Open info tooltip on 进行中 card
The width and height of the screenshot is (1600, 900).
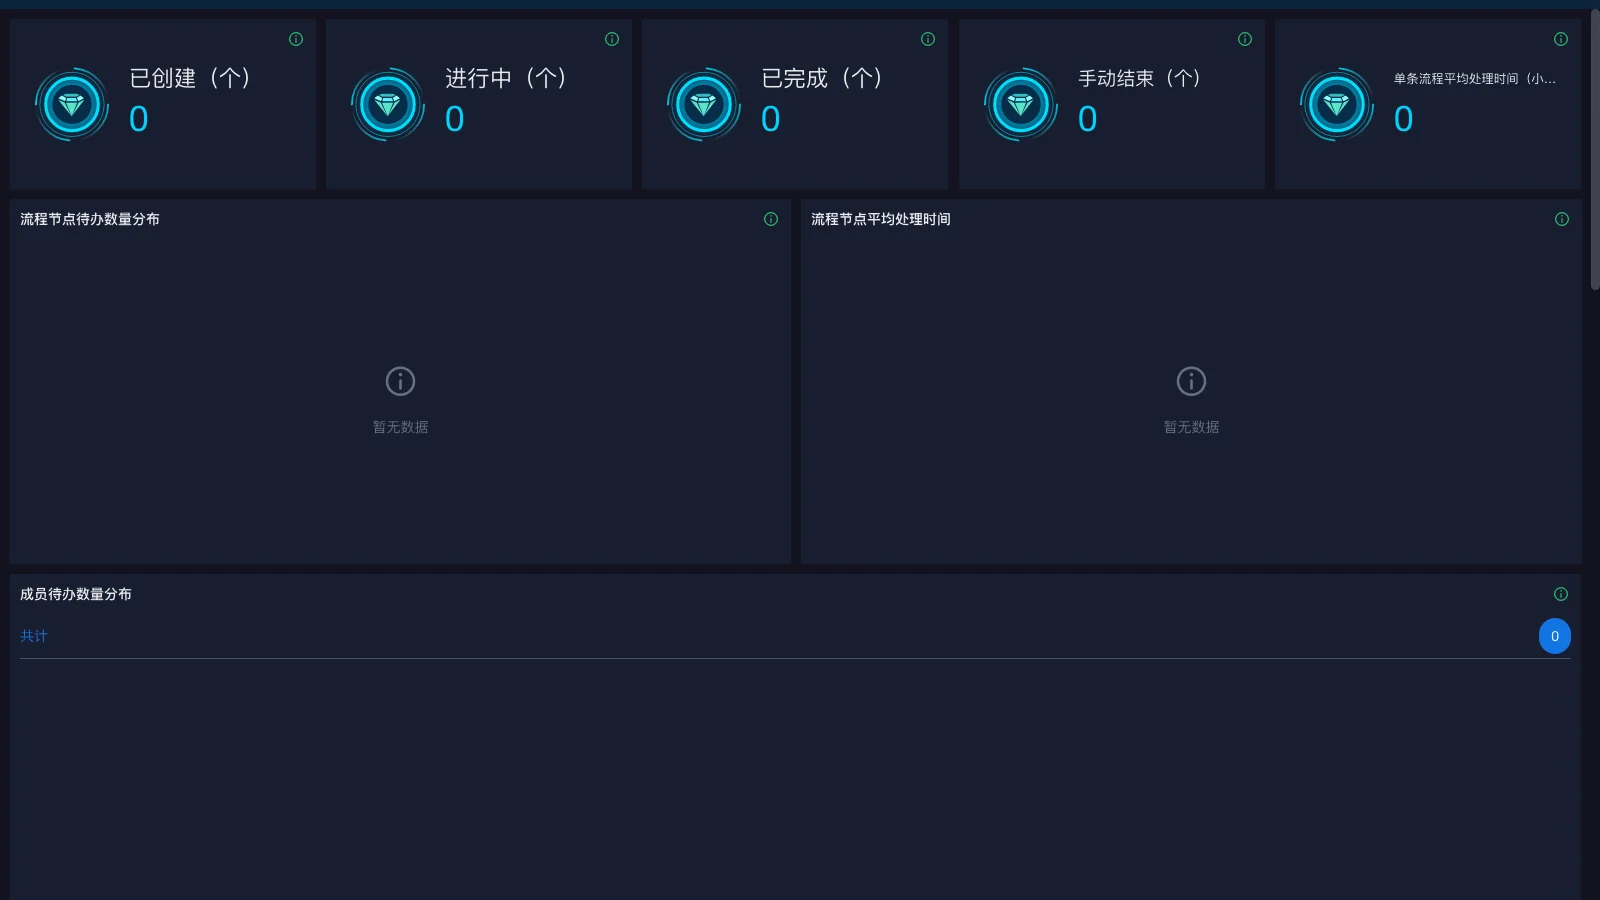(611, 38)
